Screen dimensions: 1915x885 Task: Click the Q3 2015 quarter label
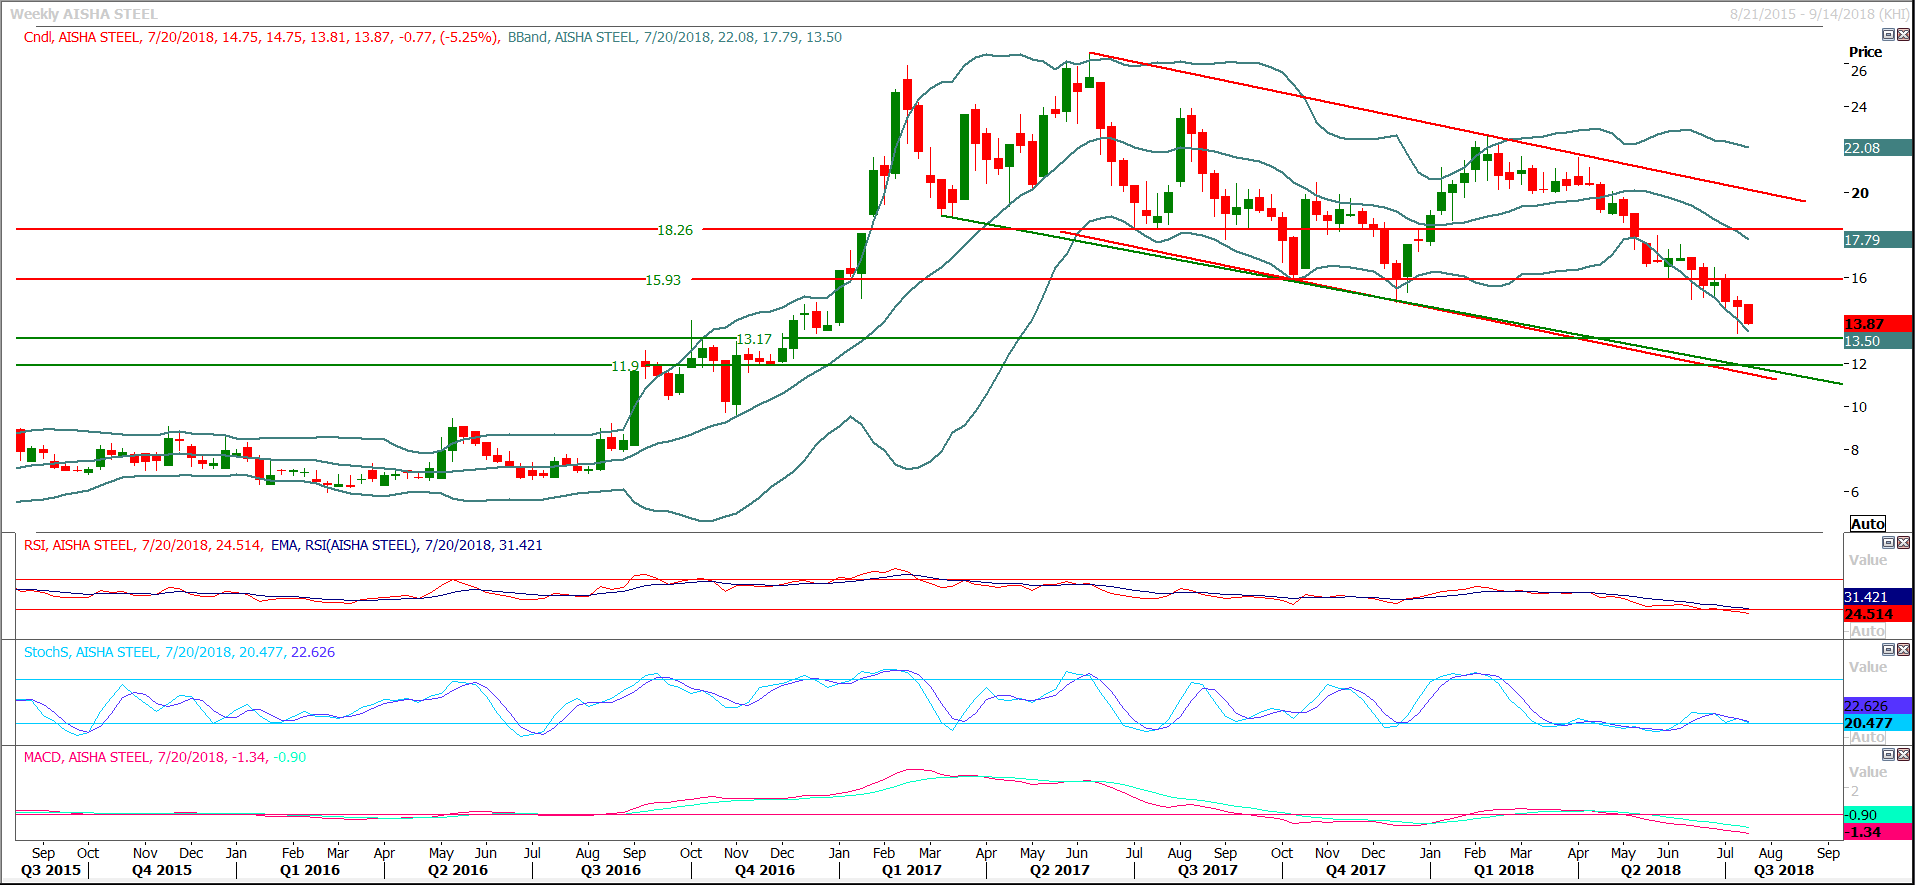(51, 870)
